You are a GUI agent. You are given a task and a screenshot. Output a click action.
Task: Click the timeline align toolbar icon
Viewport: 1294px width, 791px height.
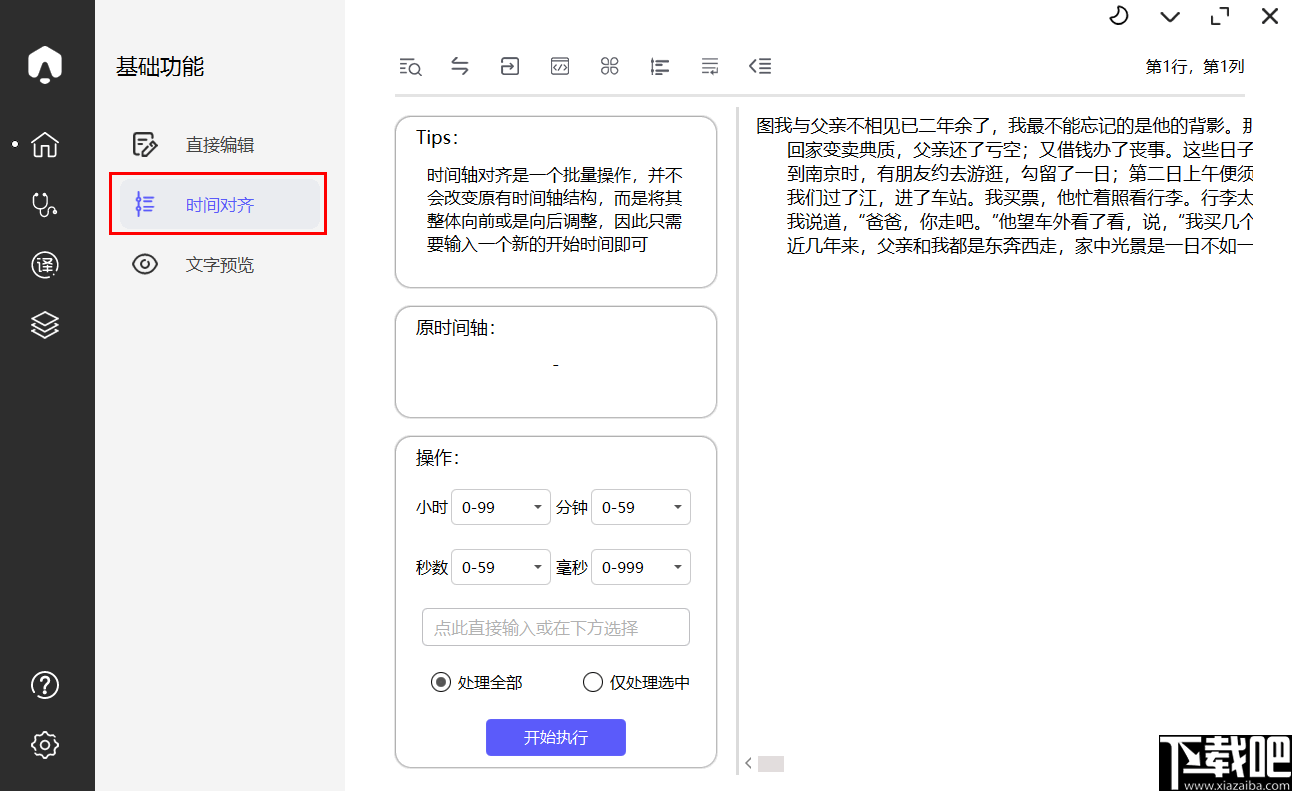pos(660,67)
